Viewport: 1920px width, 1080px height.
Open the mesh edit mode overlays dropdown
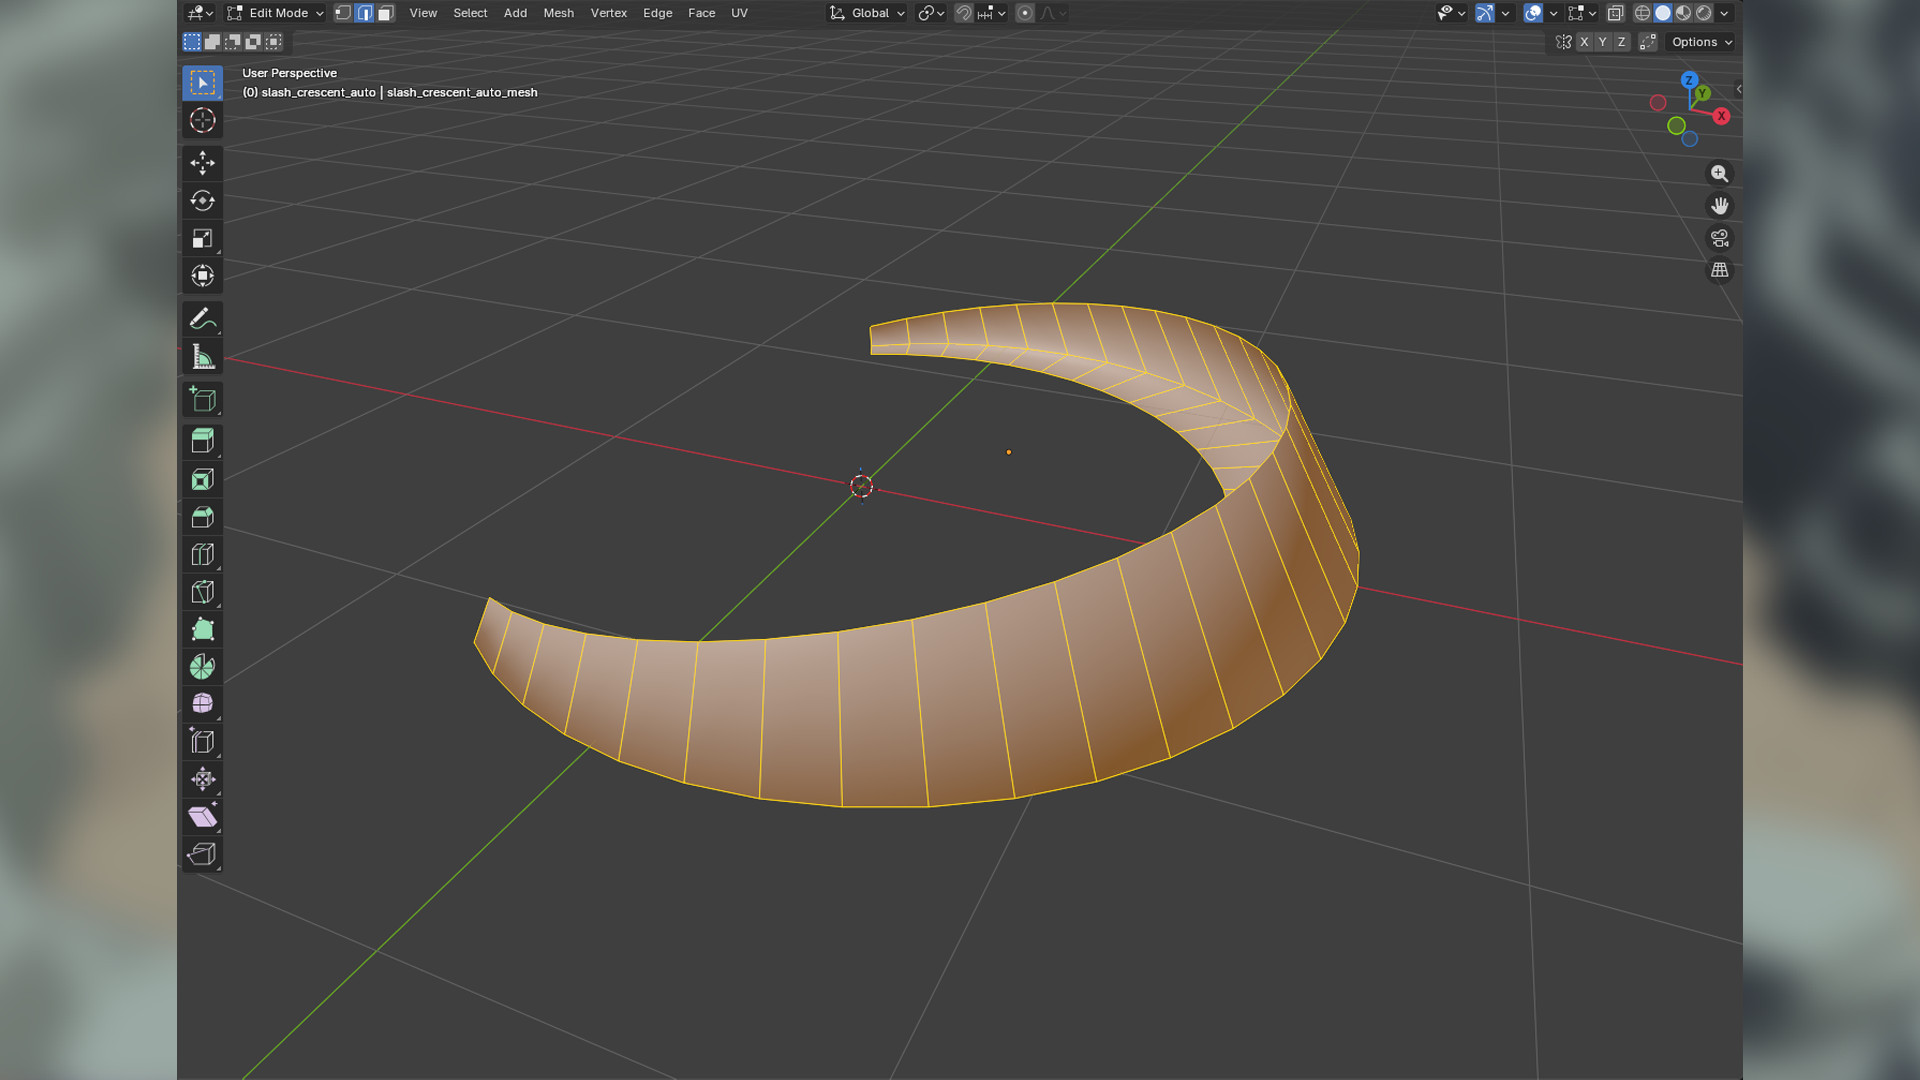(x=1582, y=13)
